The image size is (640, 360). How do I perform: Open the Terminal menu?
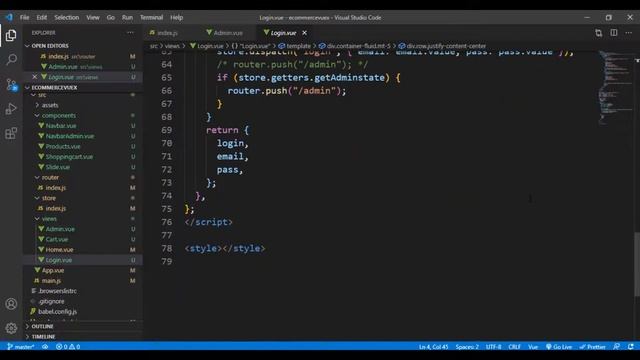(x=151, y=18)
